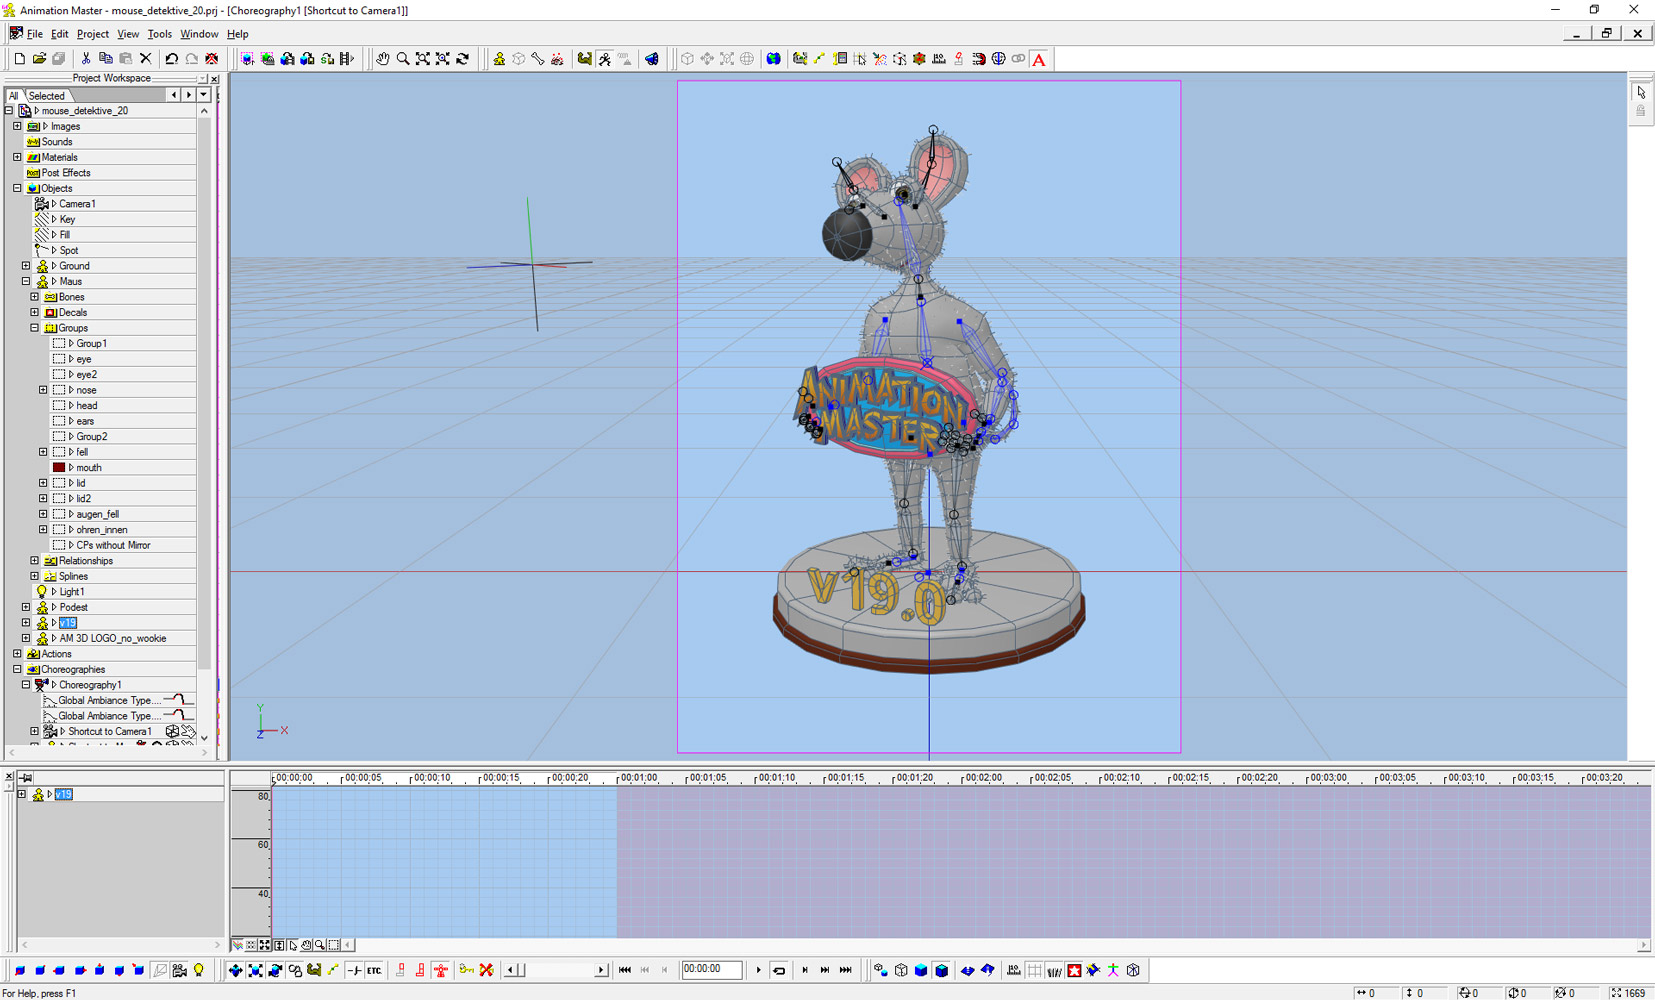
Task: Toggle the 'mouth' group red color box
Action: [x=59, y=467]
